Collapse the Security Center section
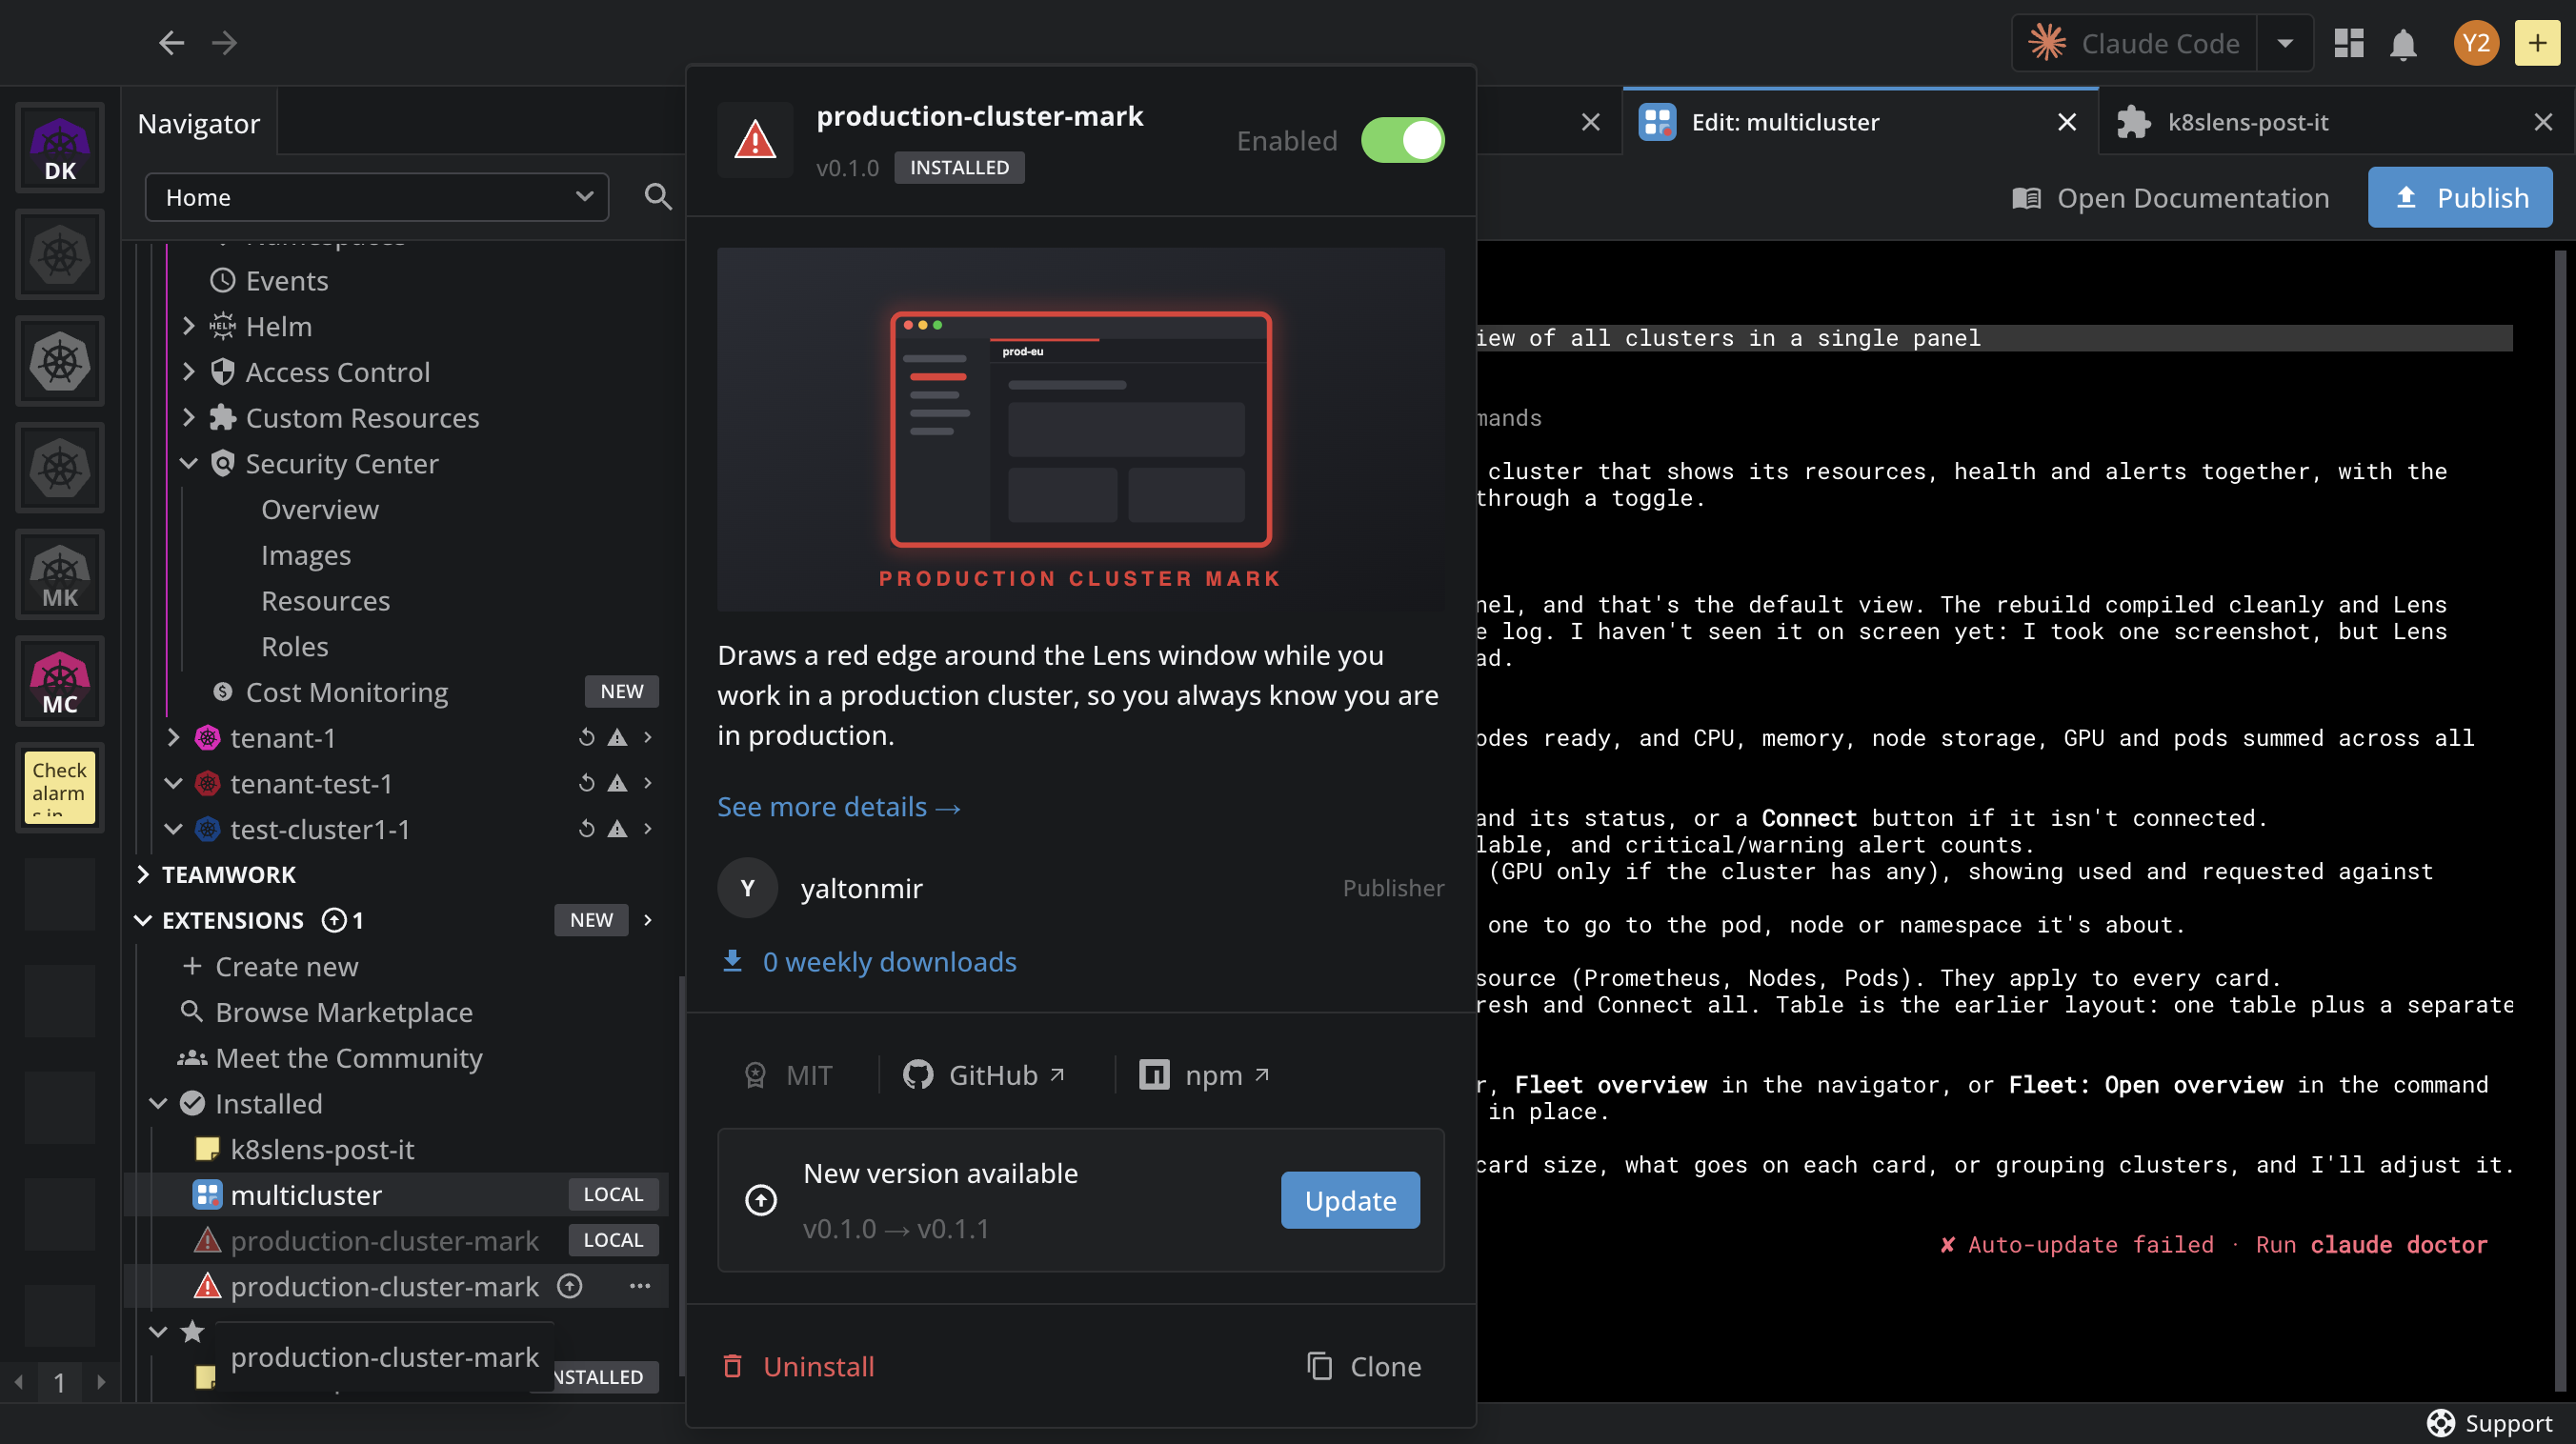Viewport: 2576px width, 1444px height. [188, 464]
